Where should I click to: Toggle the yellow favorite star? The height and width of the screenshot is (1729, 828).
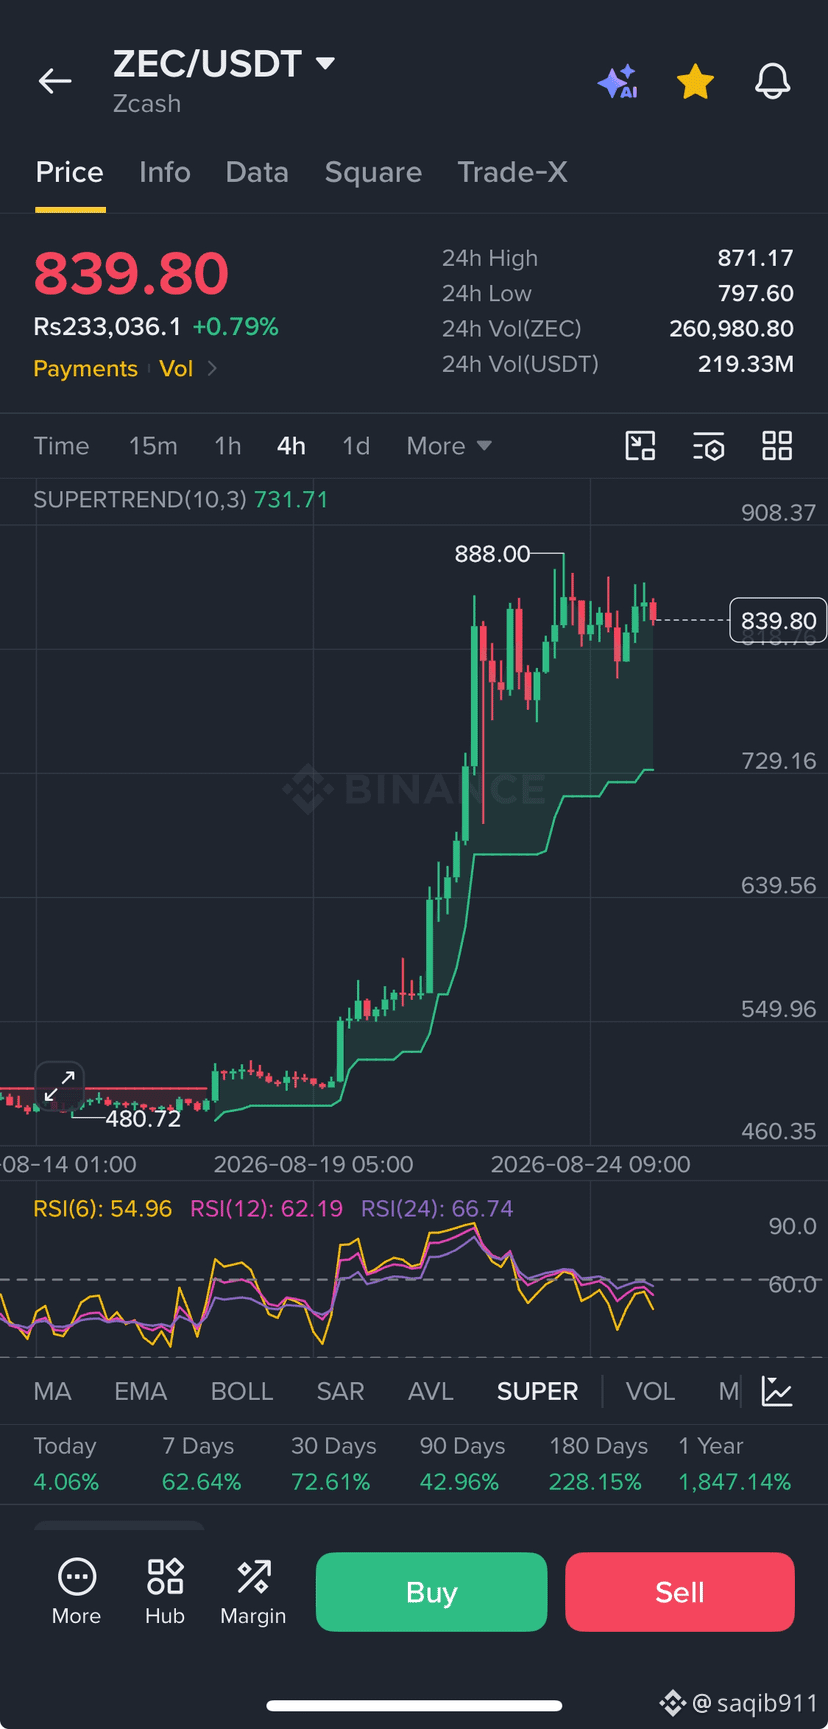click(x=695, y=81)
